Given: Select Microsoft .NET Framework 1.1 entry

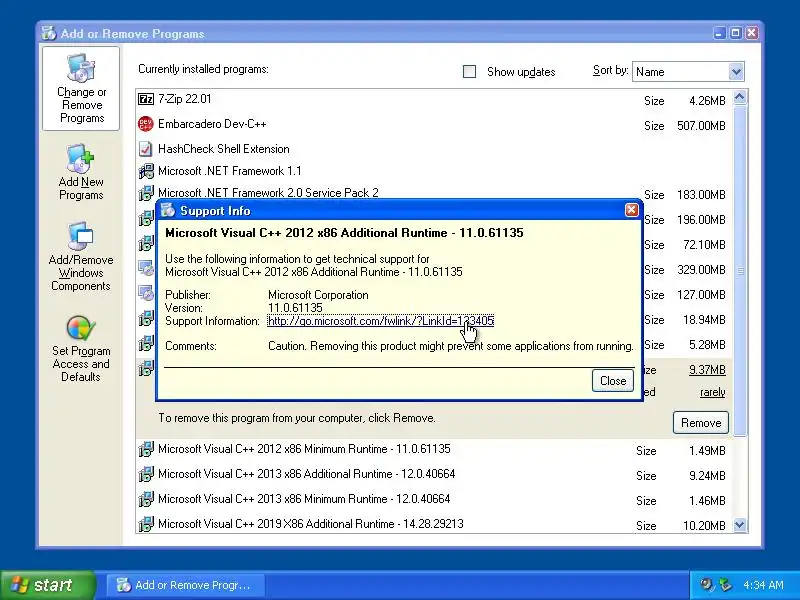Looking at the screenshot, I should tap(434, 171).
